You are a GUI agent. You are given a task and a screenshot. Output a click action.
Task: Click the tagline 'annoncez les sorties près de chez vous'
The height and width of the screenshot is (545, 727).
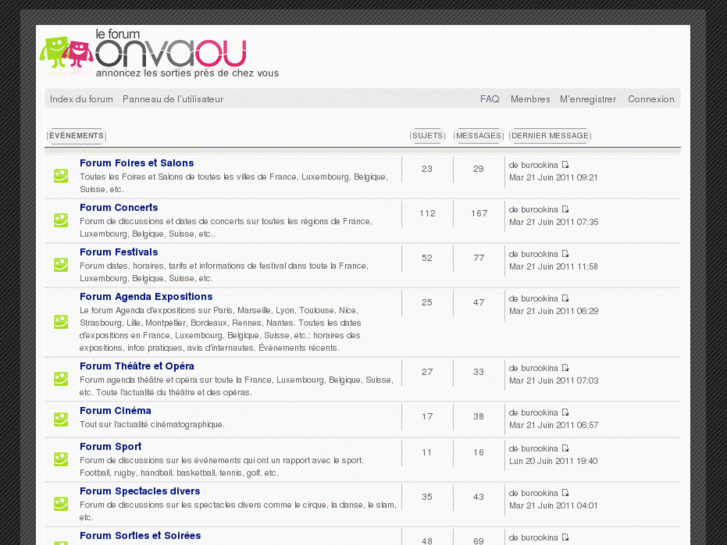187,73
